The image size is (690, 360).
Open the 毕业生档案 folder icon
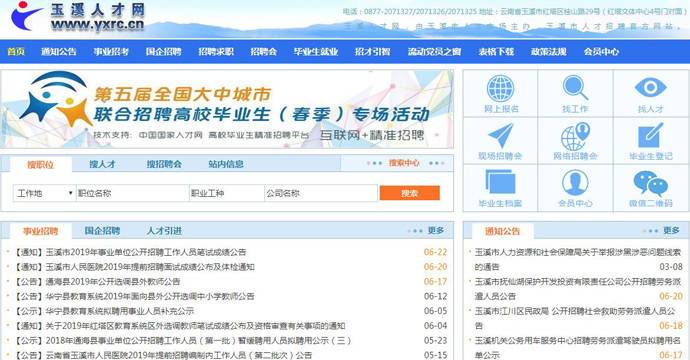pos(500,182)
